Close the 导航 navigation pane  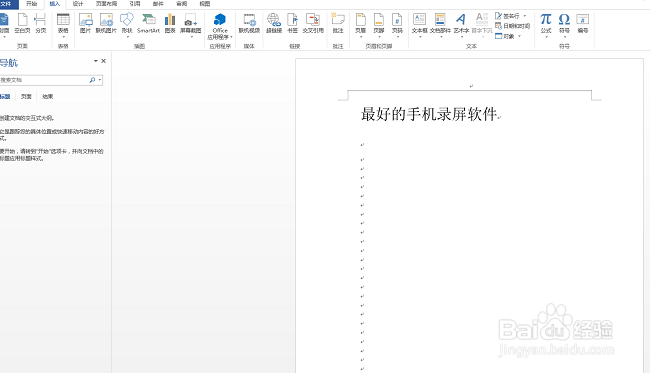point(104,61)
